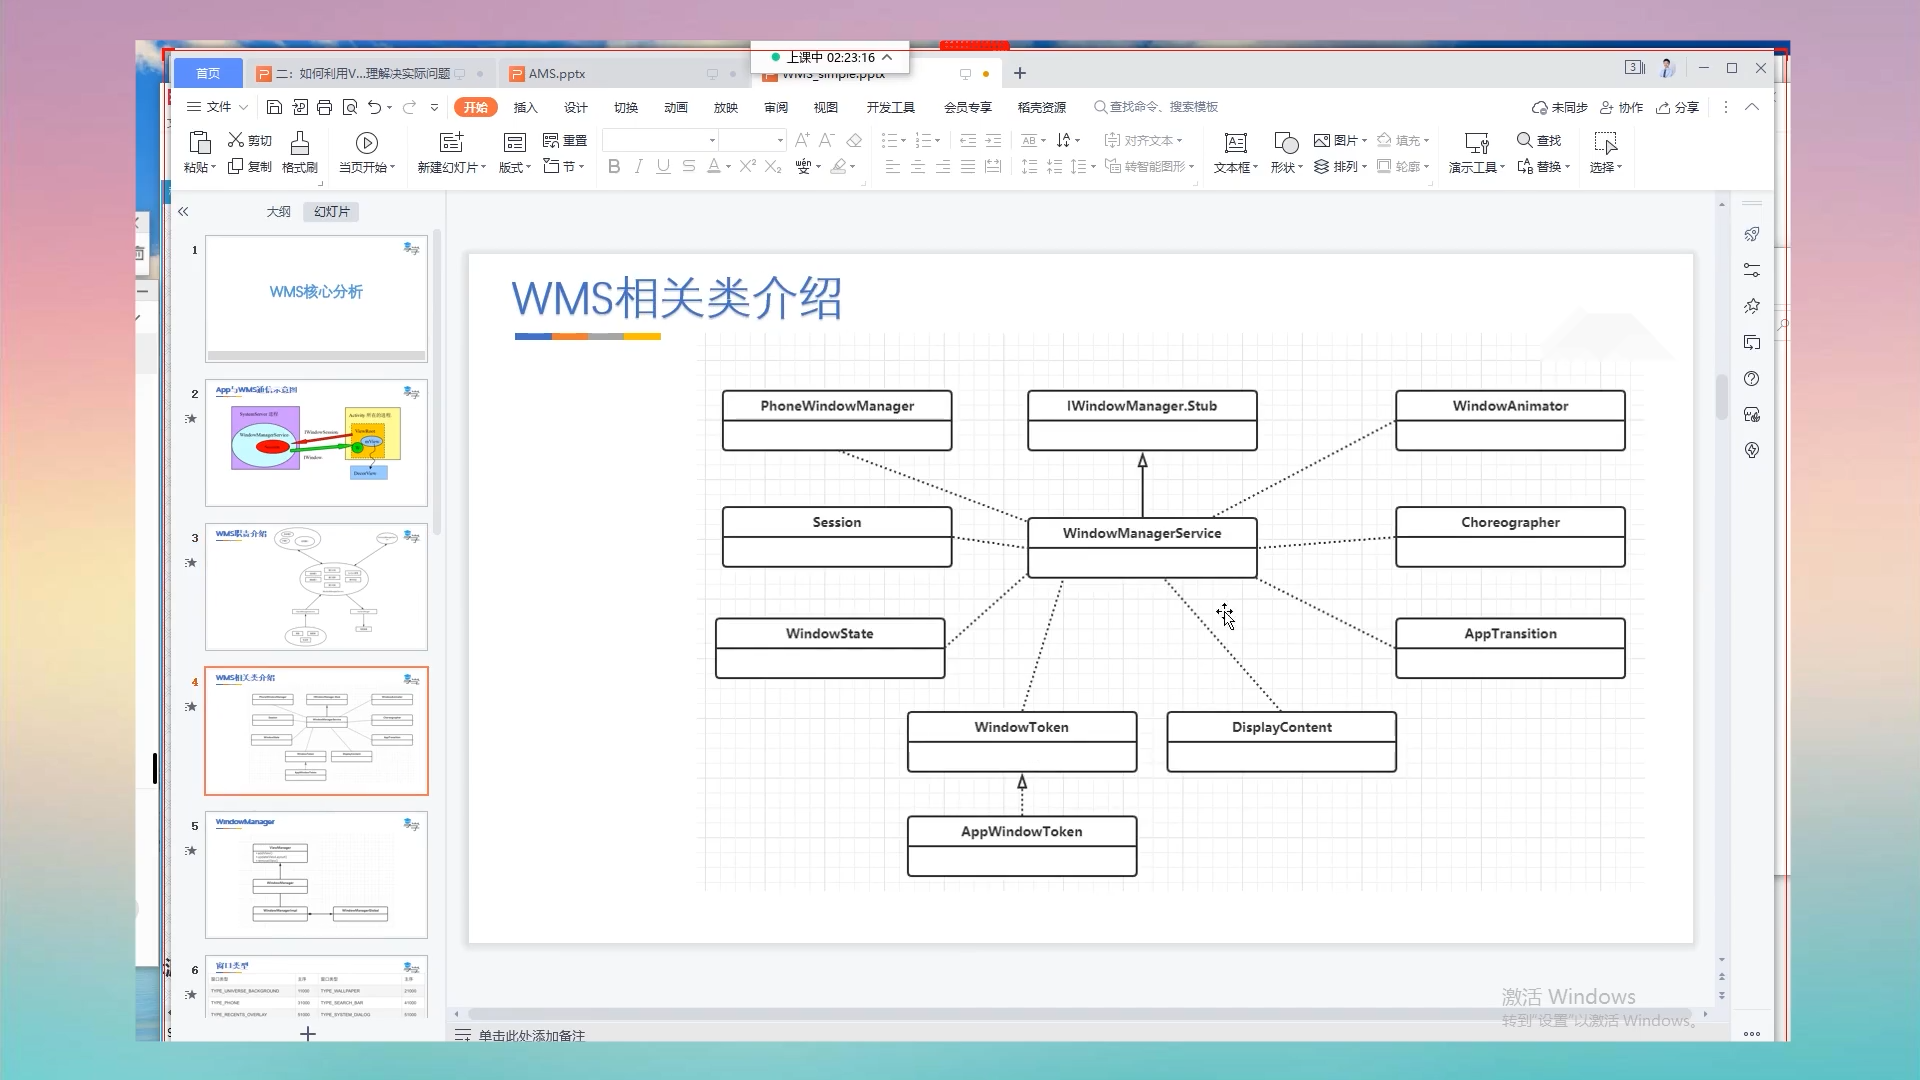
Task: Click the print icon in quick toolbar
Action: [324, 107]
